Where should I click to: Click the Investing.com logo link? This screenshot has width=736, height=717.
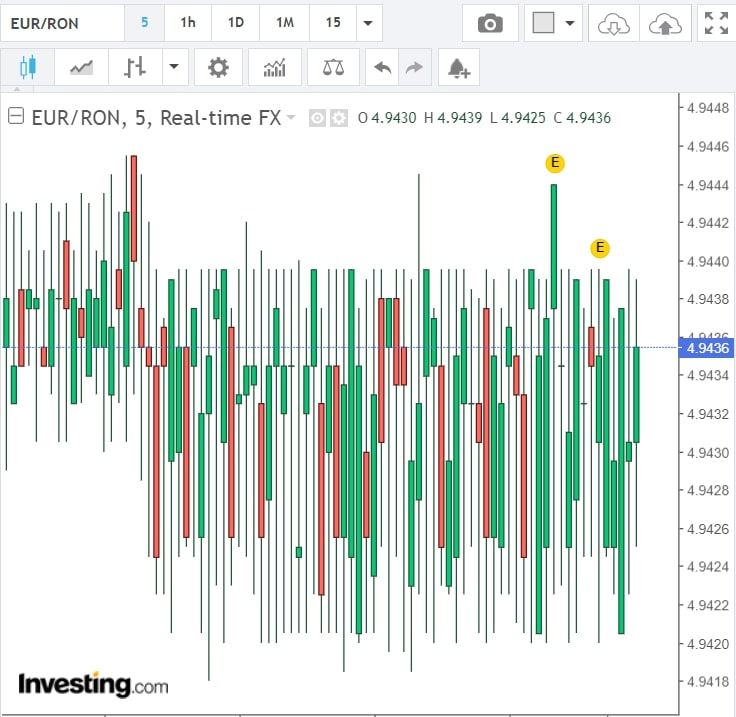[x=93, y=685]
